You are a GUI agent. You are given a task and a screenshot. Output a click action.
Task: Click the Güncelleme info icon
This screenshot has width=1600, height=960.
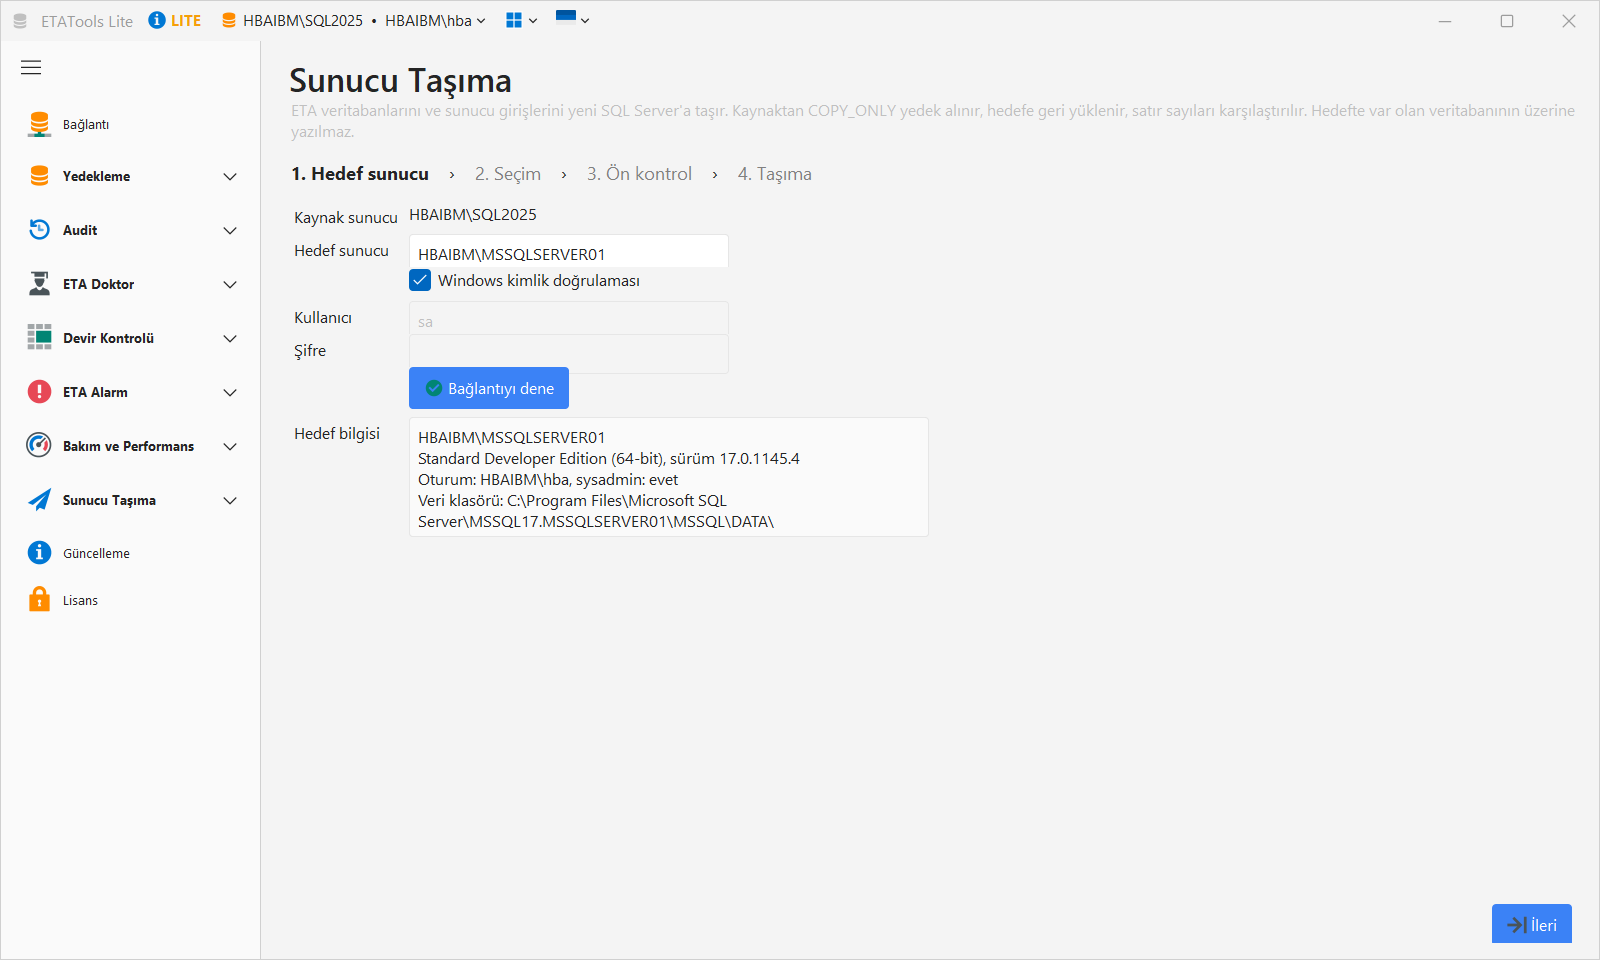pos(39,552)
